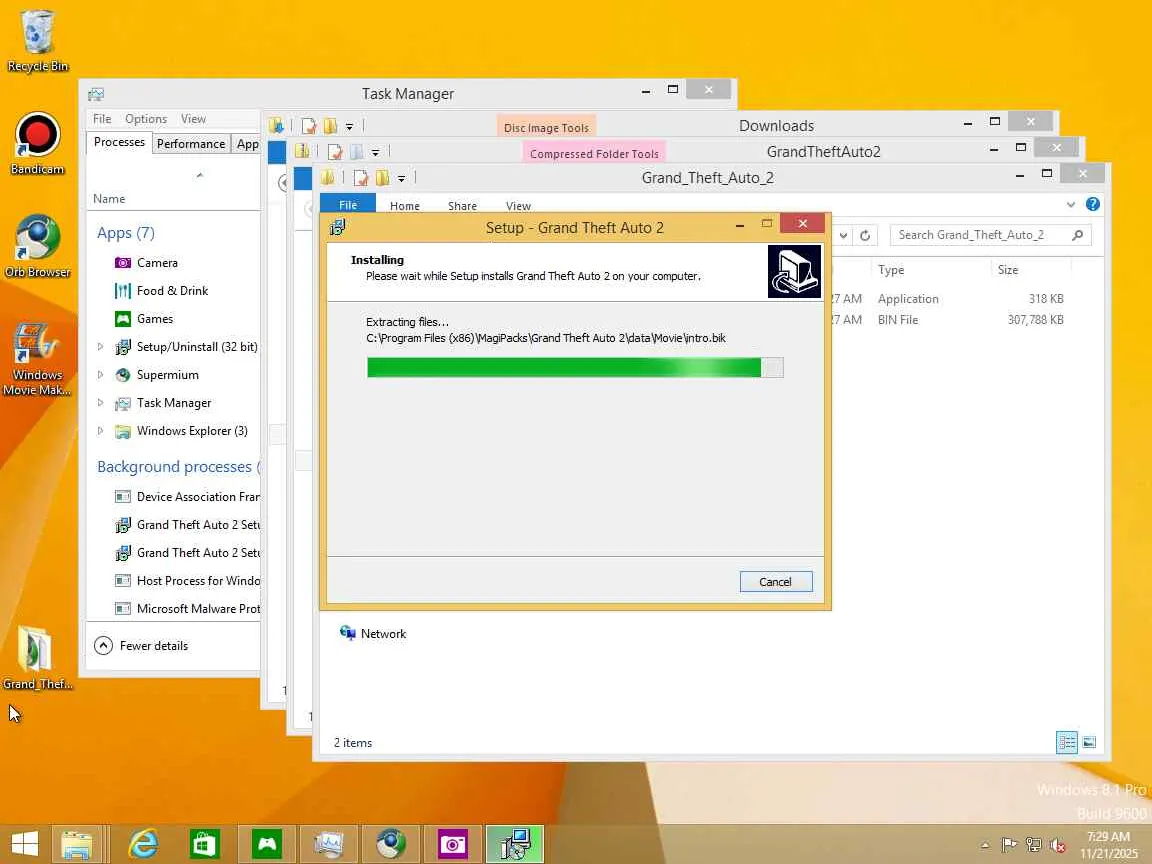Image resolution: width=1152 pixels, height=864 pixels.
Task: Click the Grand_Theft_Auto_2 window Help icon
Action: (1092, 204)
